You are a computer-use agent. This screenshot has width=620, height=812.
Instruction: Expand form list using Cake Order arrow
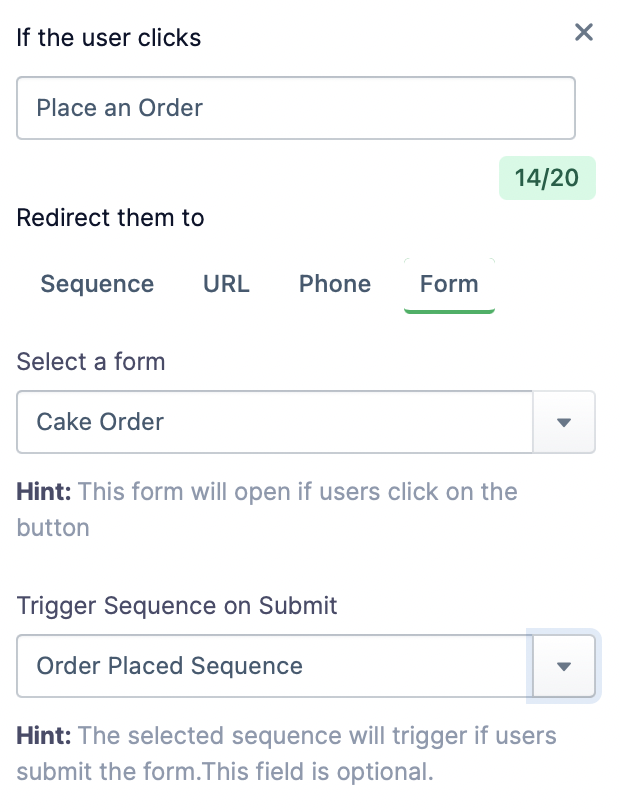(x=564, y=422)
